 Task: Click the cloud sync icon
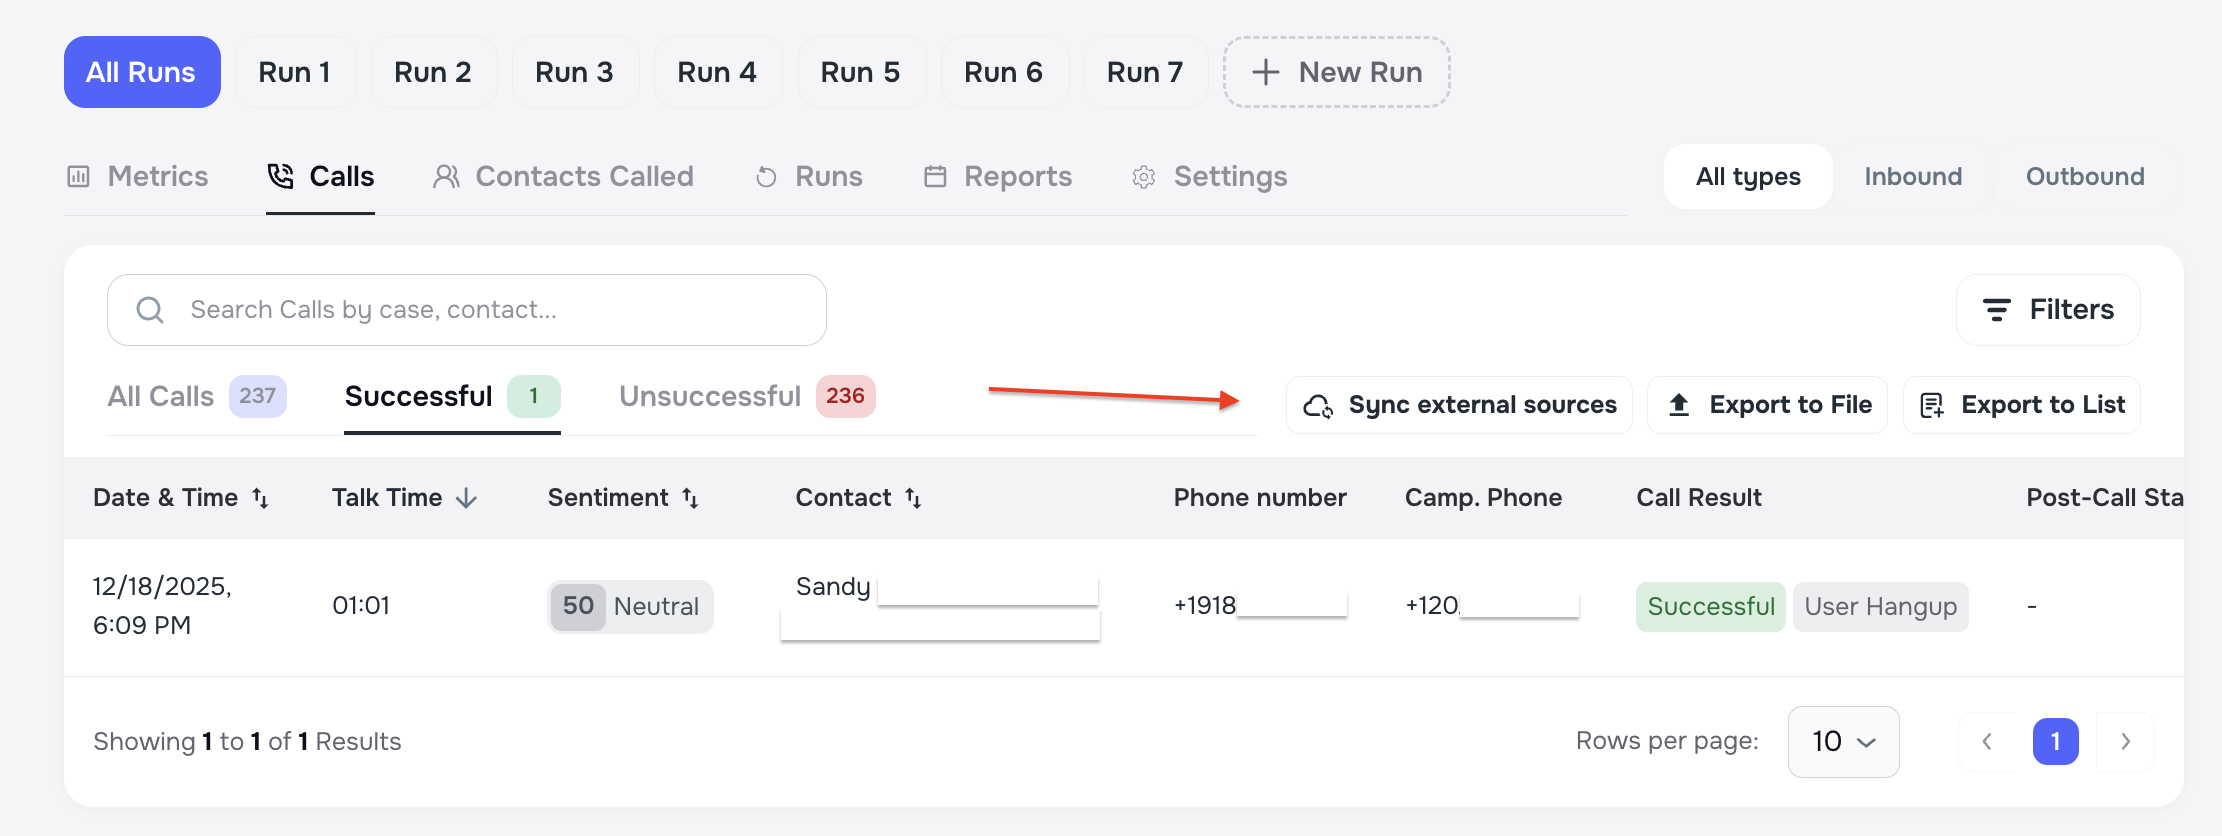click(x=1319, y=405)
